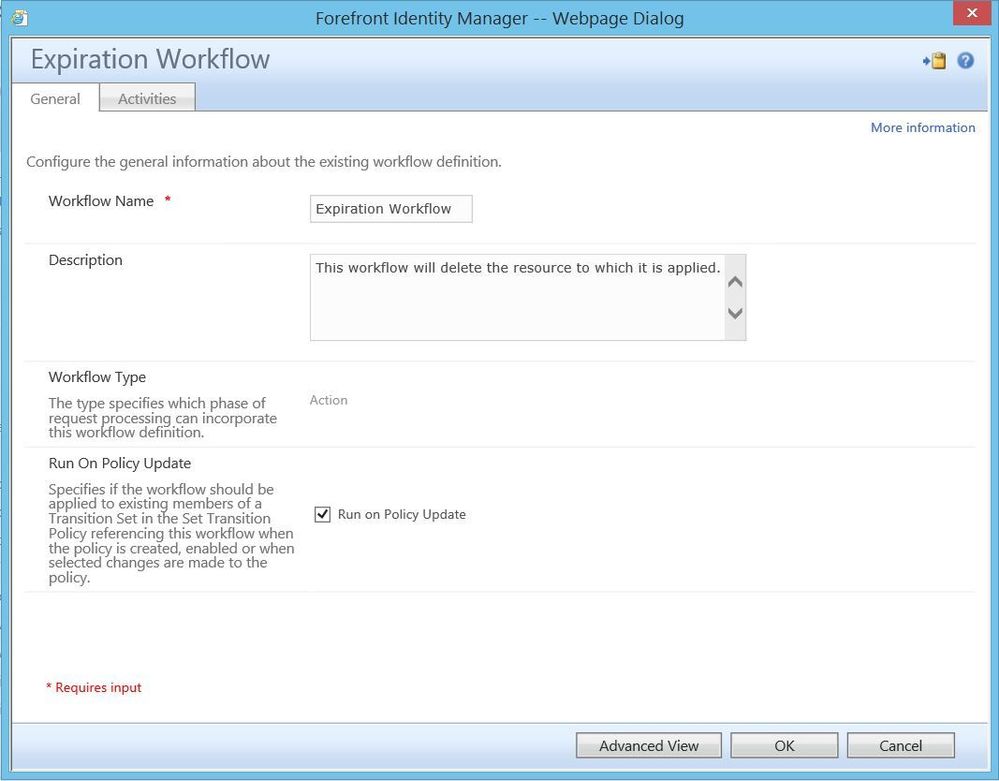Open the More information link
Screen dimensions: 999x781
[923, 127]
